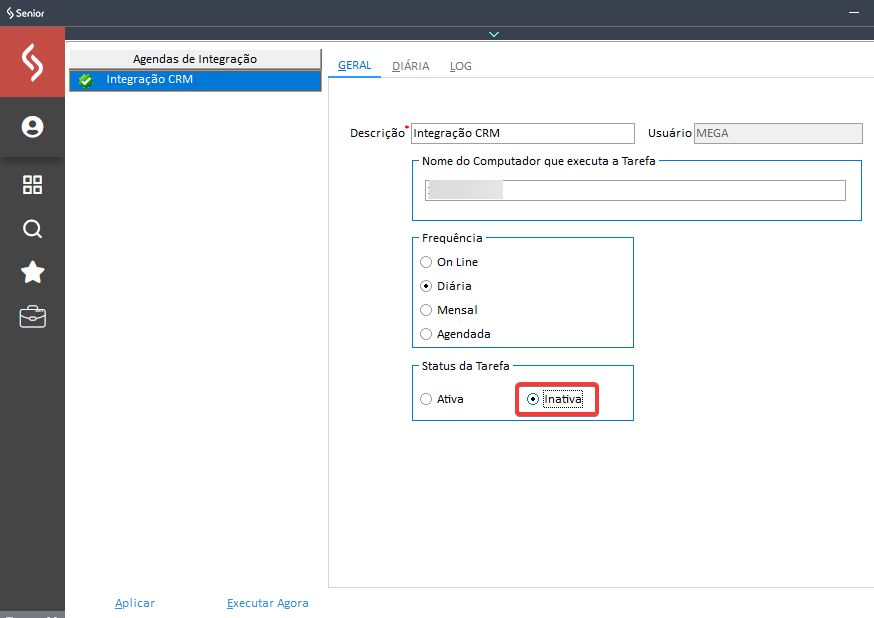This screenshot has width=874, height=618.
Task: Minimize the Senior window
Action: [x=853, y=12]
